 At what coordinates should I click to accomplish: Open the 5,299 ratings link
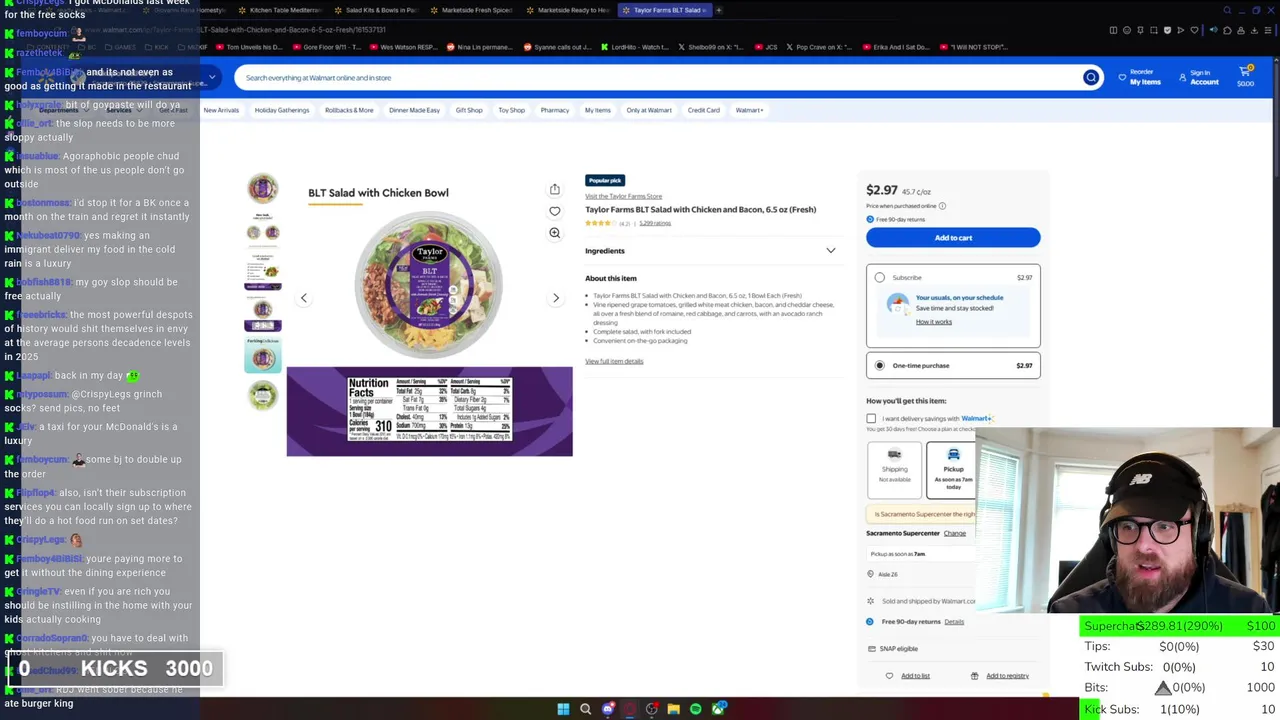(655, 223)
